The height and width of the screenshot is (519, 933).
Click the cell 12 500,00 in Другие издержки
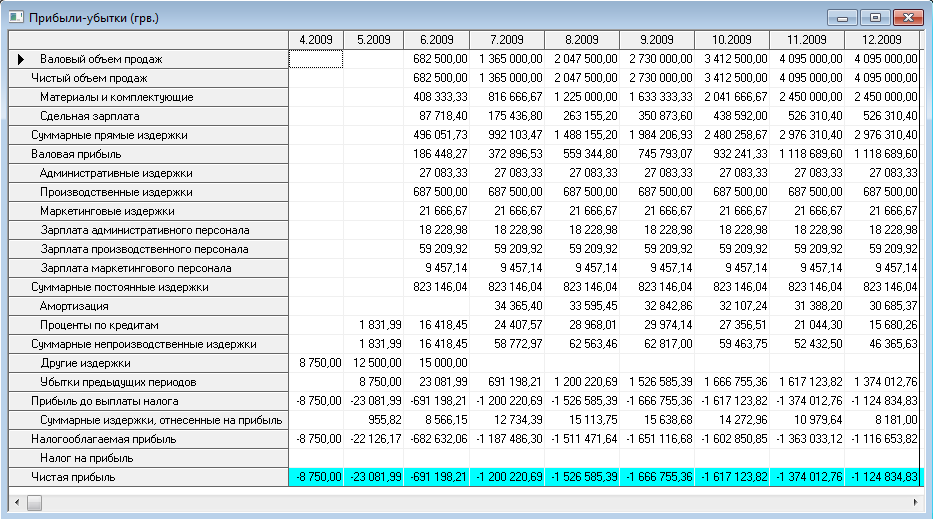pyautogui.click(x=374, y=364)
